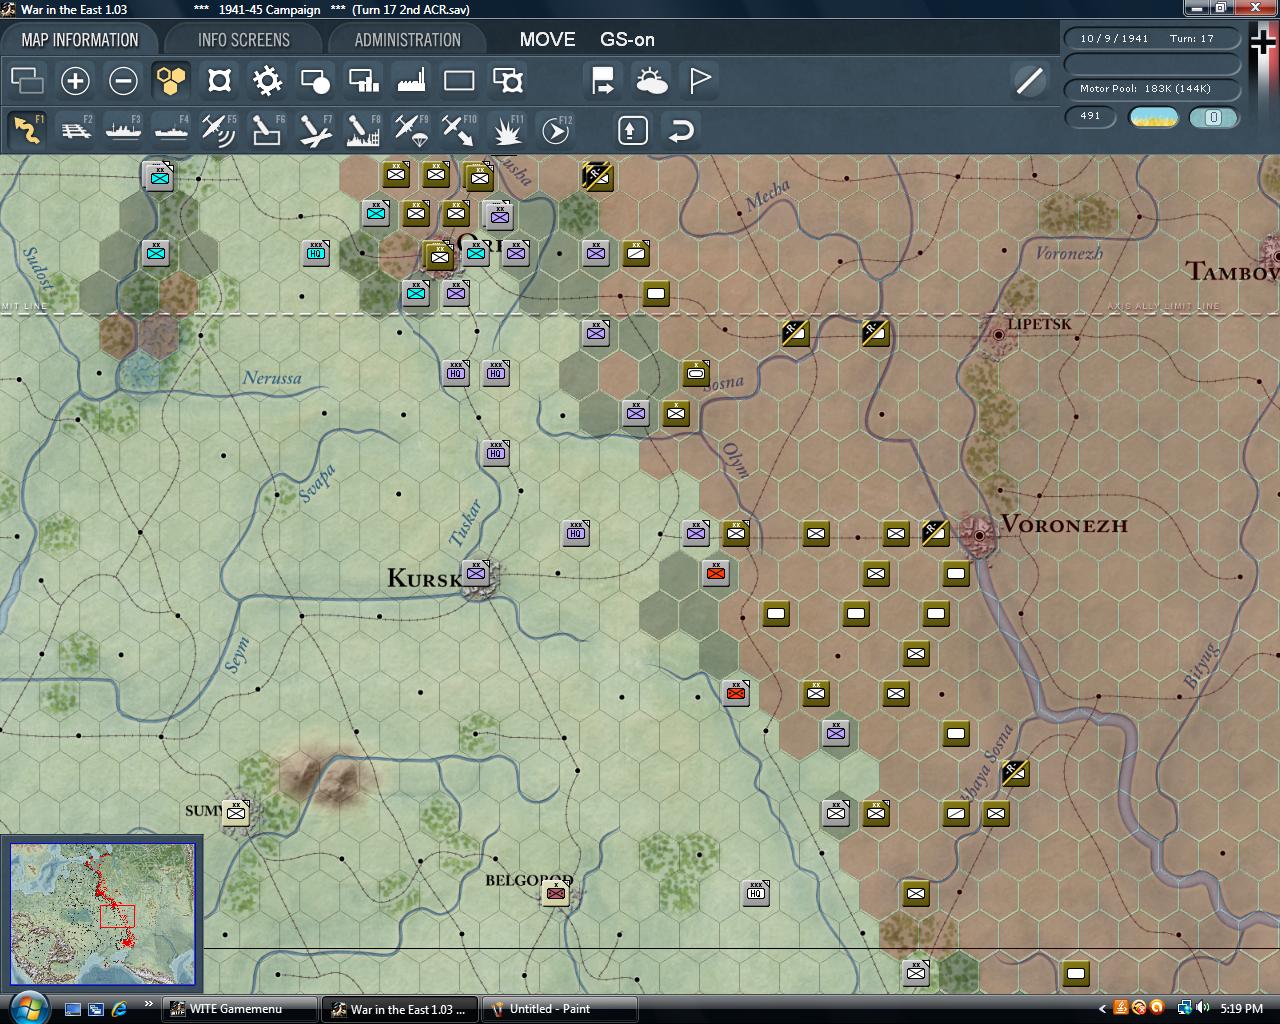Click the German cross faction emblem
Screen dimensions: 1280x1024
1263,42
